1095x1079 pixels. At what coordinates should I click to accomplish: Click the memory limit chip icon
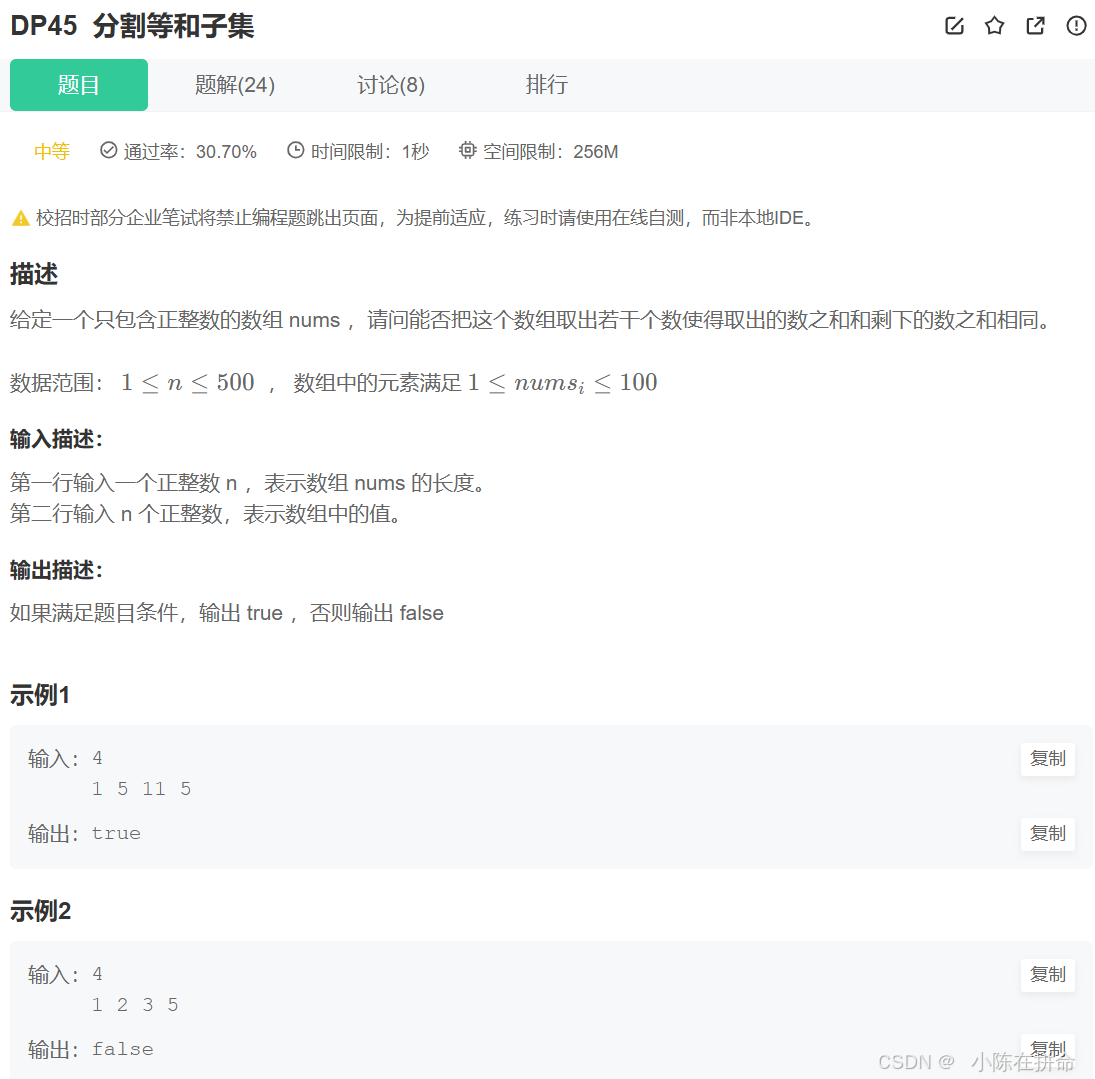[x=467, y=150]
